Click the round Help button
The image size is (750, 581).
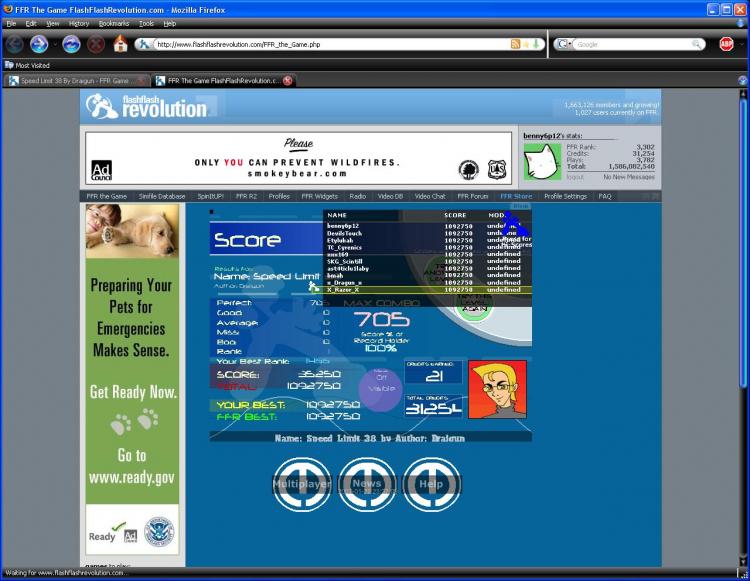tap(431, 484)
